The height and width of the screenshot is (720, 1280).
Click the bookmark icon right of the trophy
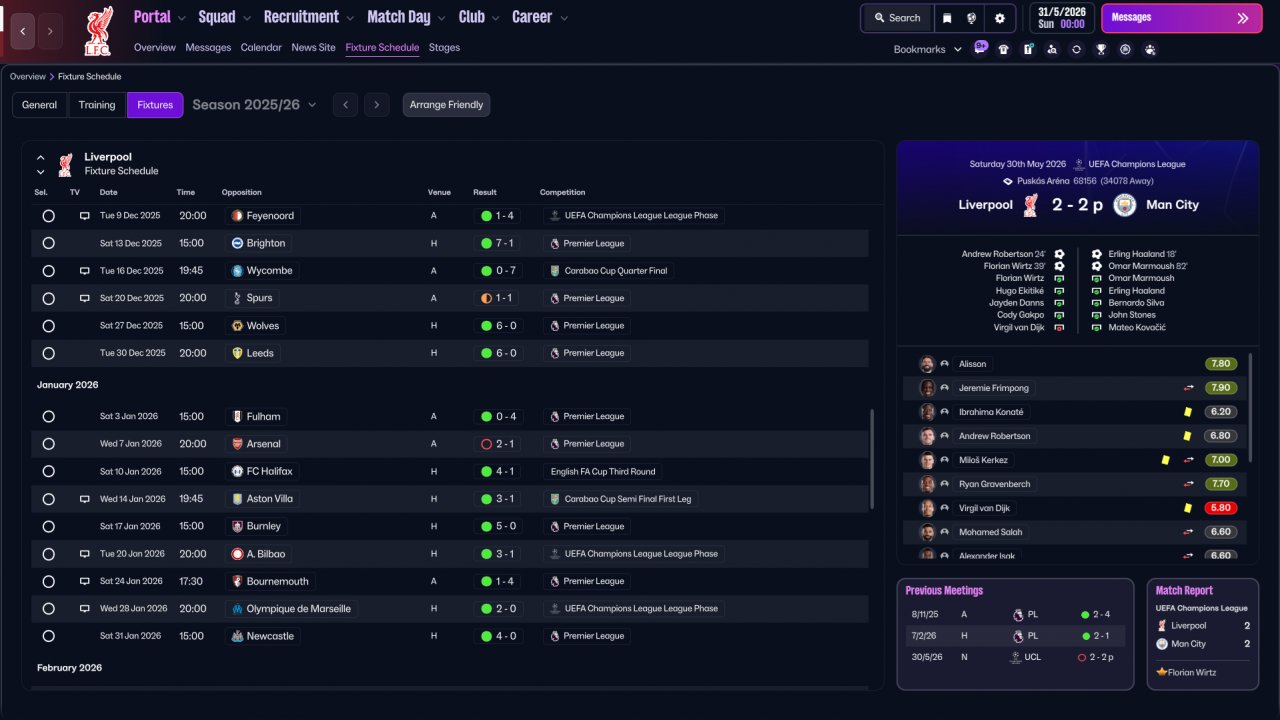pos(1125,49)
